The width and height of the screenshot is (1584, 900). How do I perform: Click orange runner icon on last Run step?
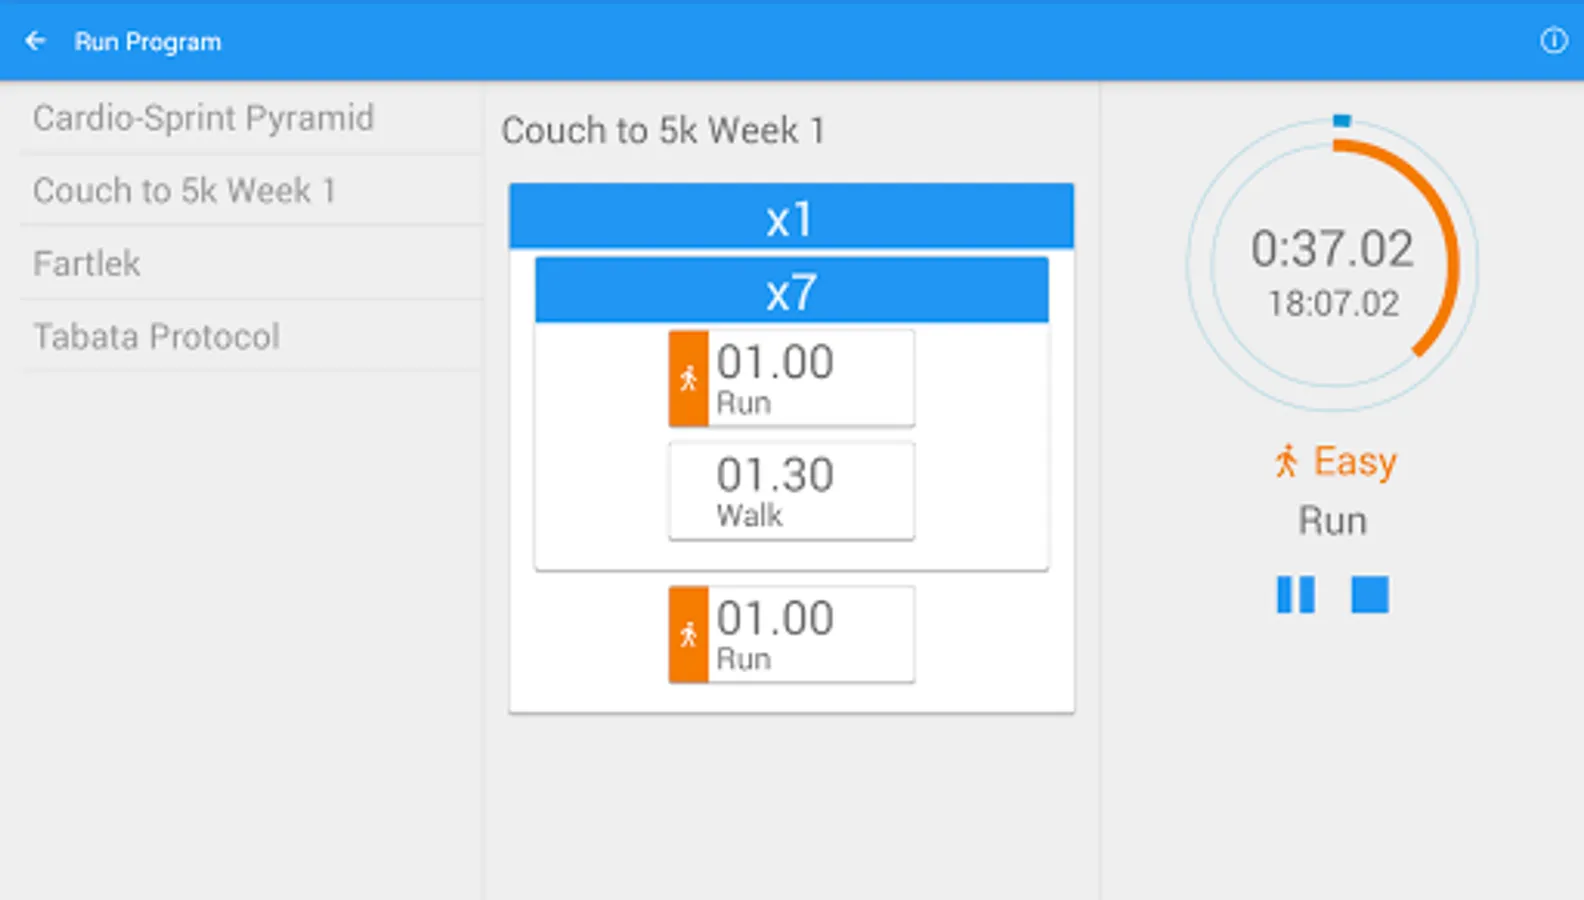pos(688,635)
